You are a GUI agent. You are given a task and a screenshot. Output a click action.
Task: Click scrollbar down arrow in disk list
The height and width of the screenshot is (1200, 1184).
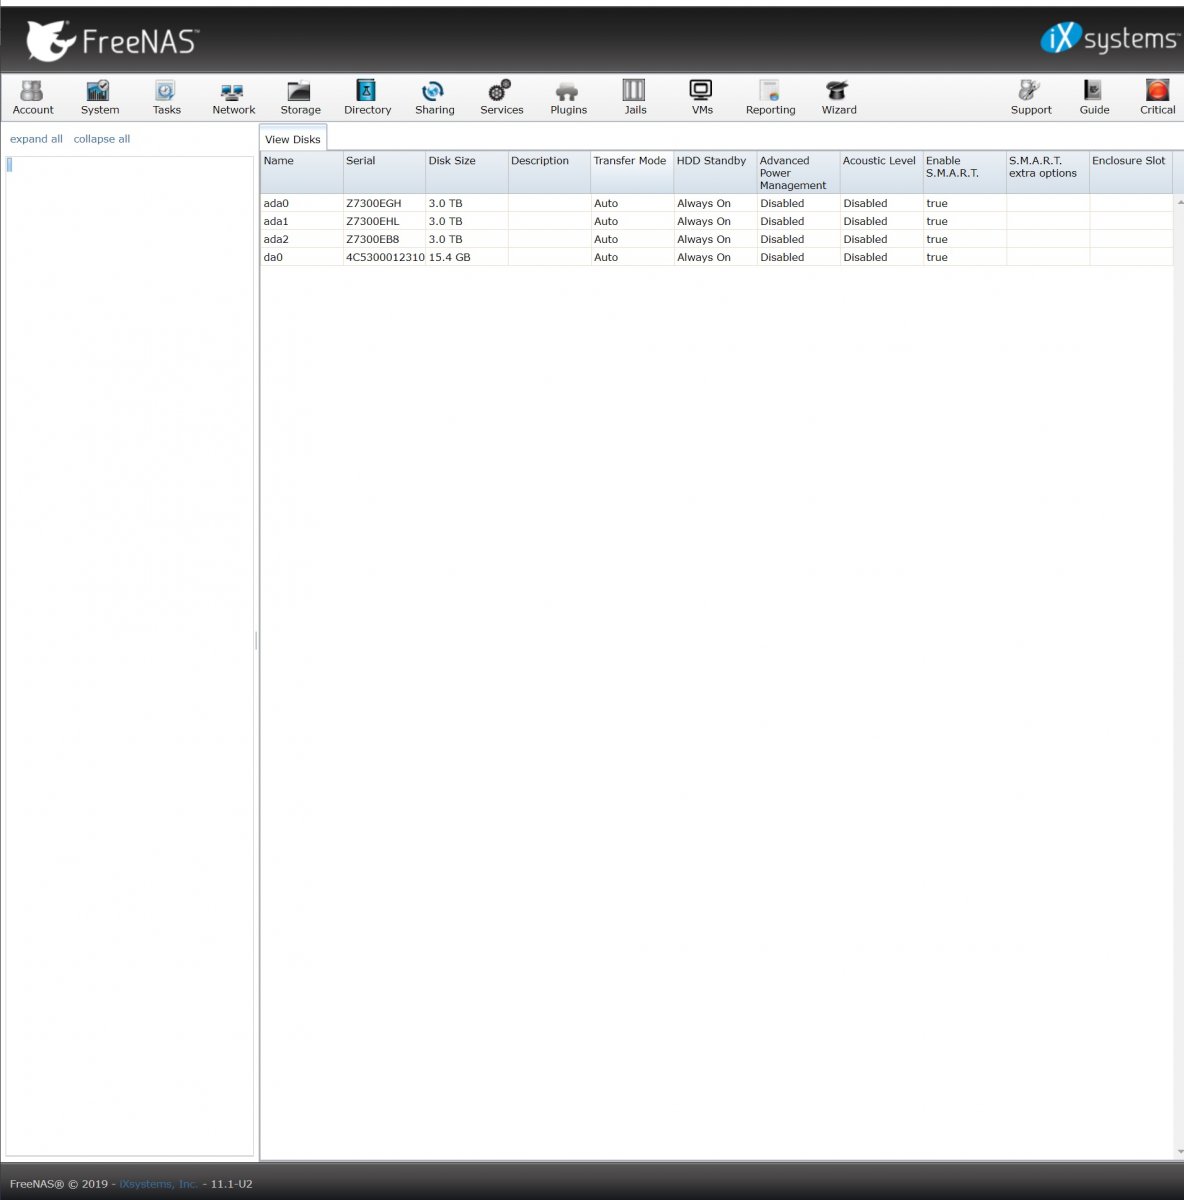tap(1178, 1152)
